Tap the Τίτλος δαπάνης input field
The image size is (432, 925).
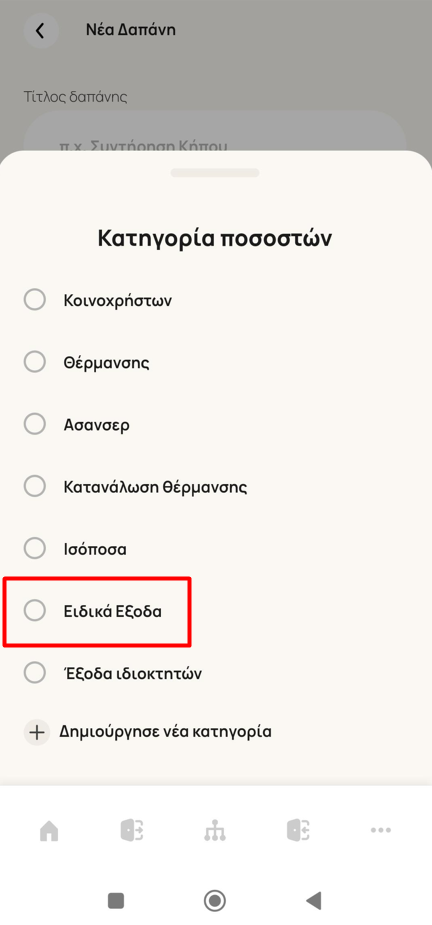[215, 131]
